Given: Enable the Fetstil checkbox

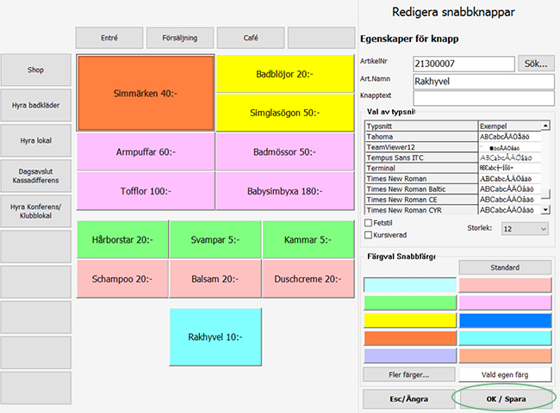Looking at the screenshot, I should pos(368,223).
